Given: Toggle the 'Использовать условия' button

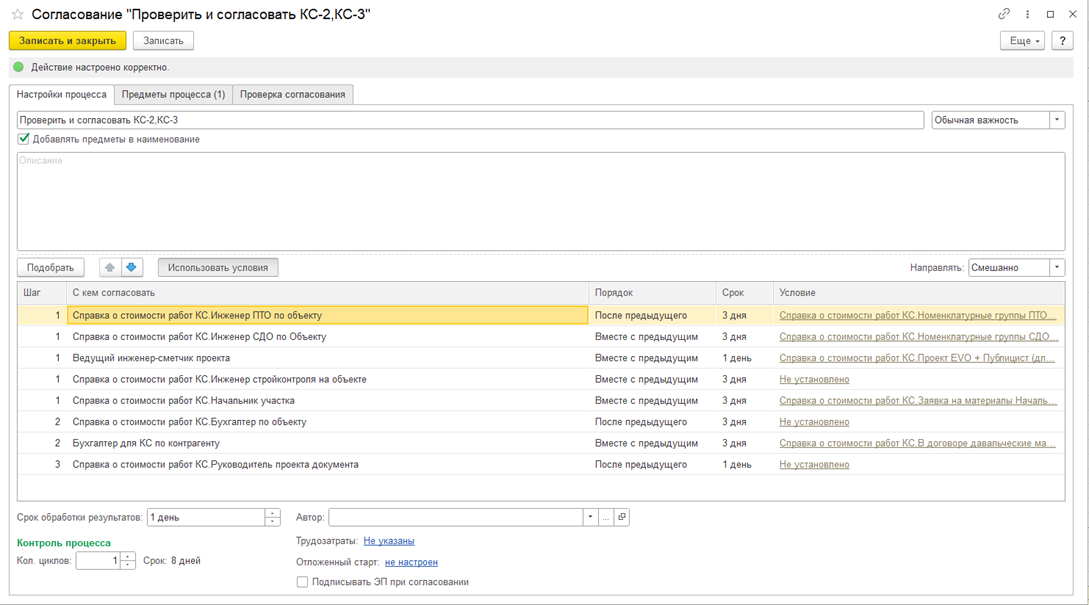Looking at the screenshot, I should (218, 268).
